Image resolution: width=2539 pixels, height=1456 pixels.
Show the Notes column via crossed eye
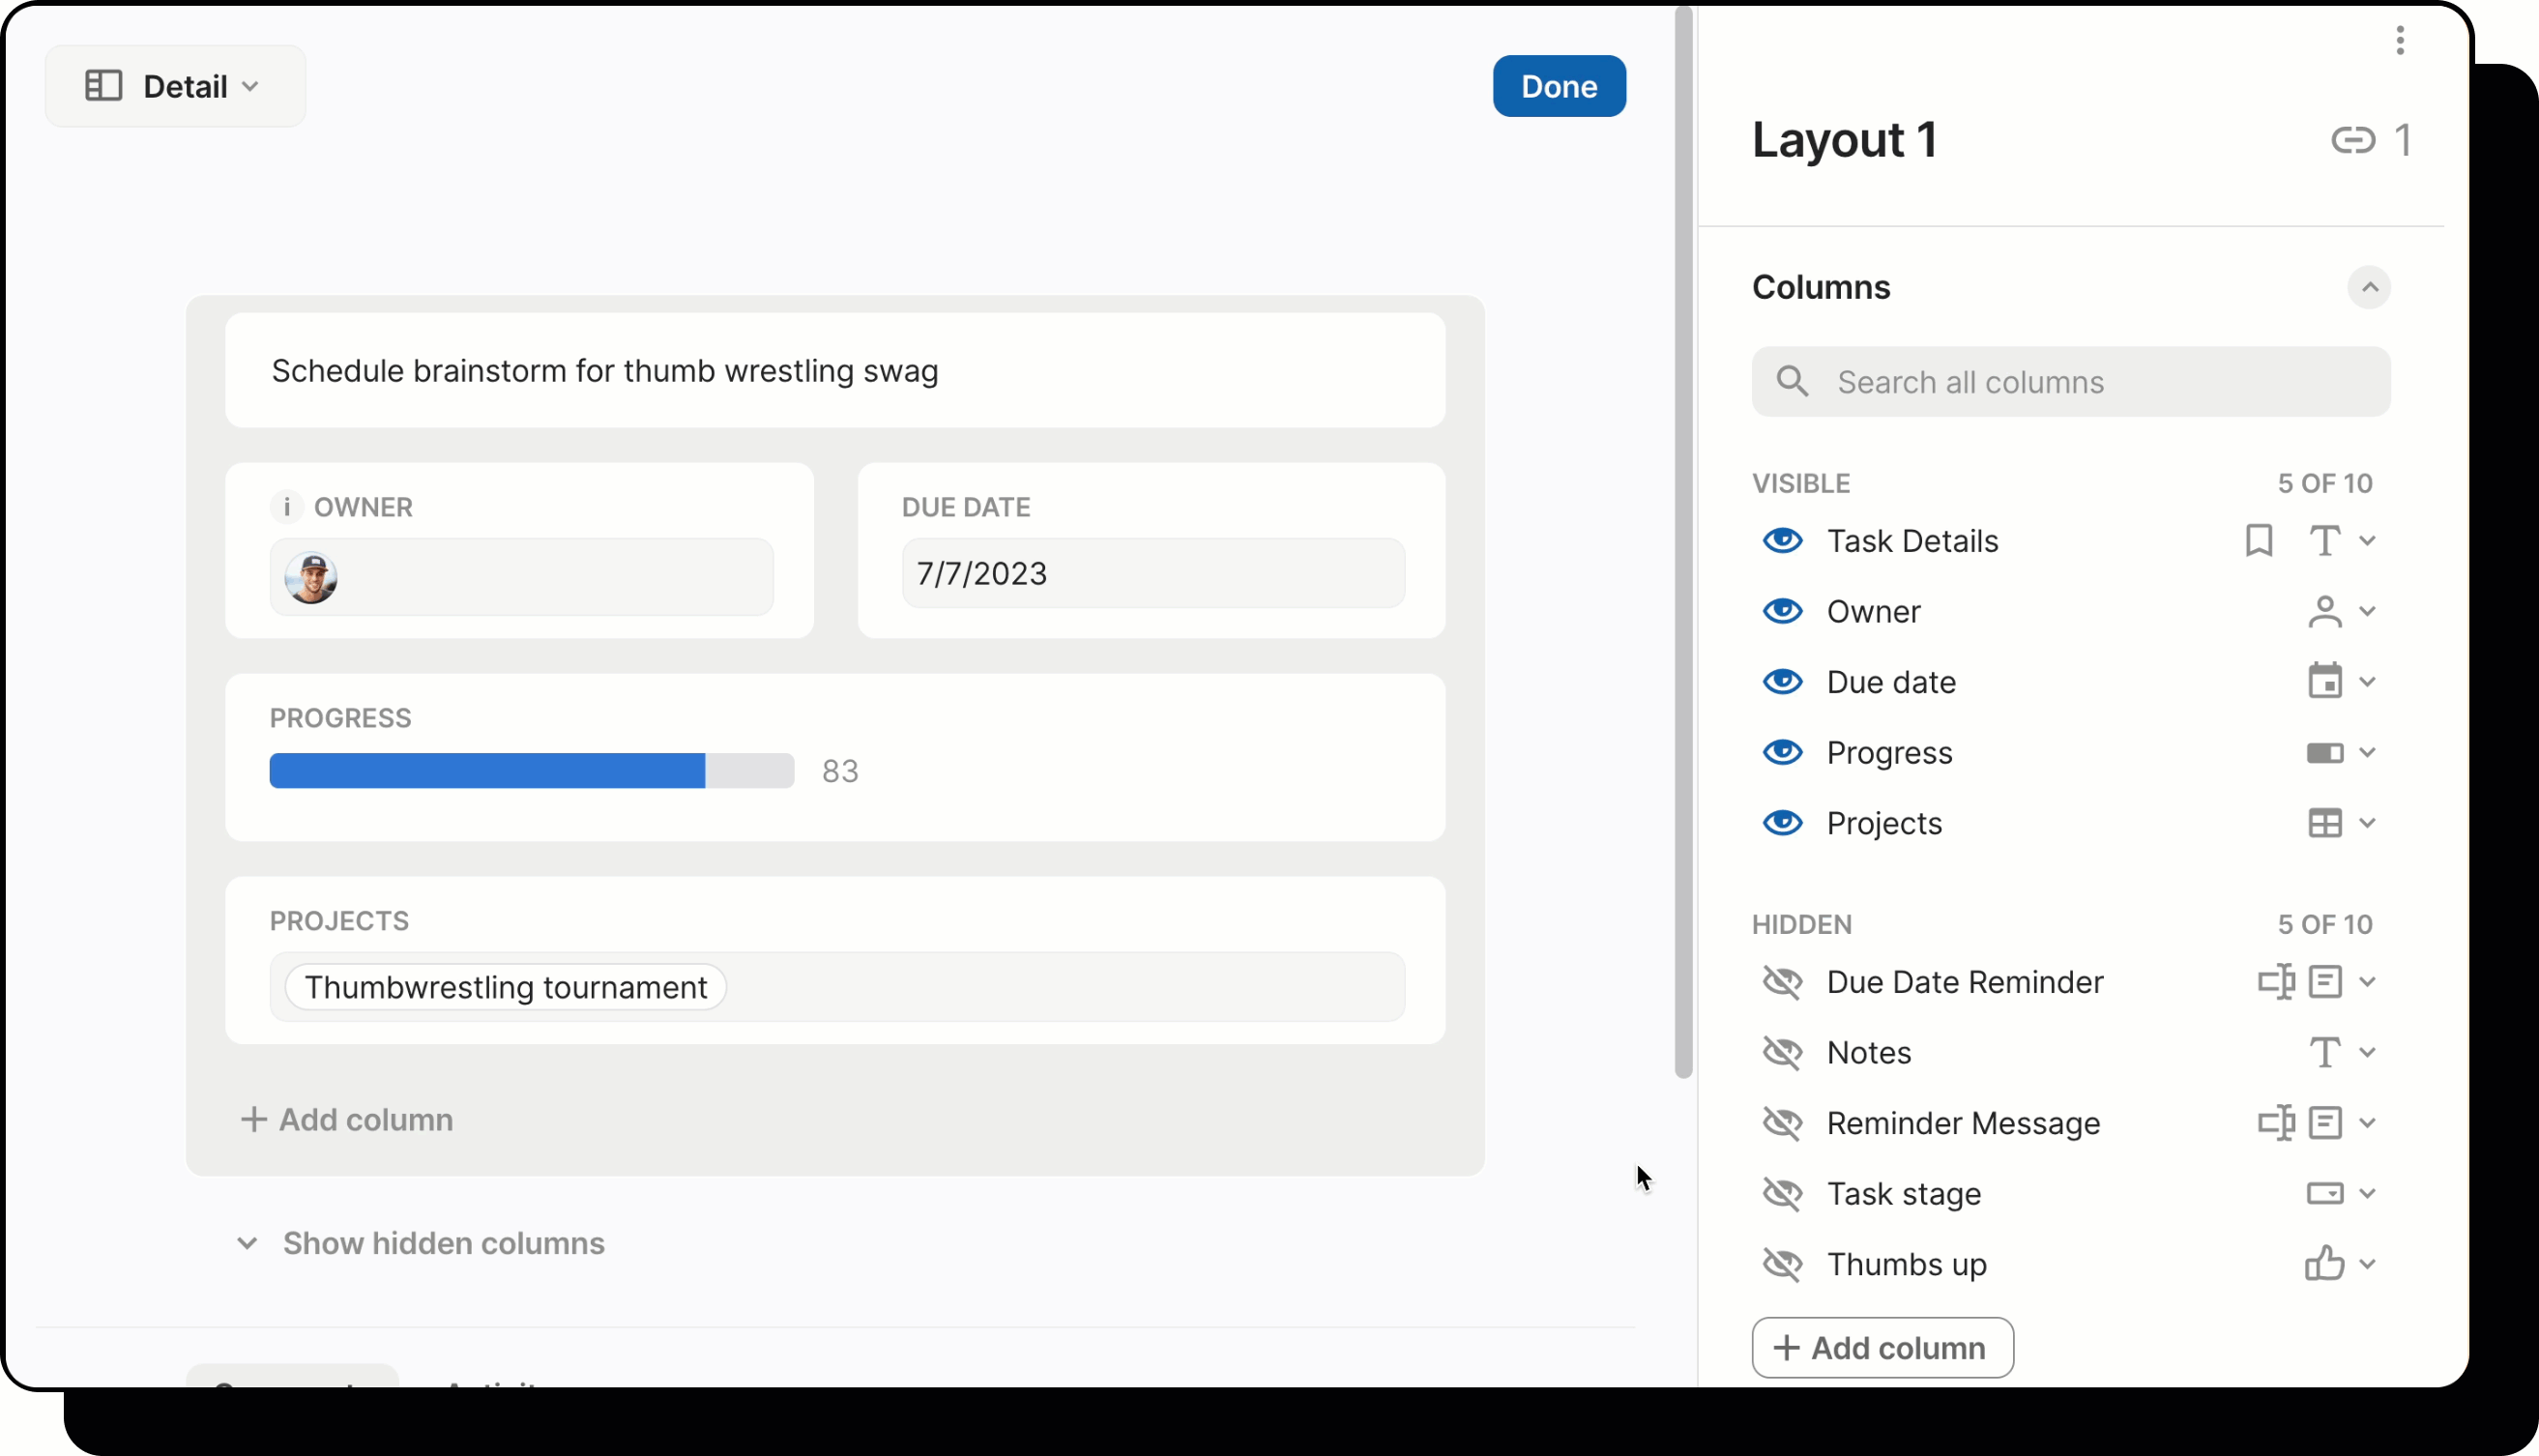tap(1782, 1052)
